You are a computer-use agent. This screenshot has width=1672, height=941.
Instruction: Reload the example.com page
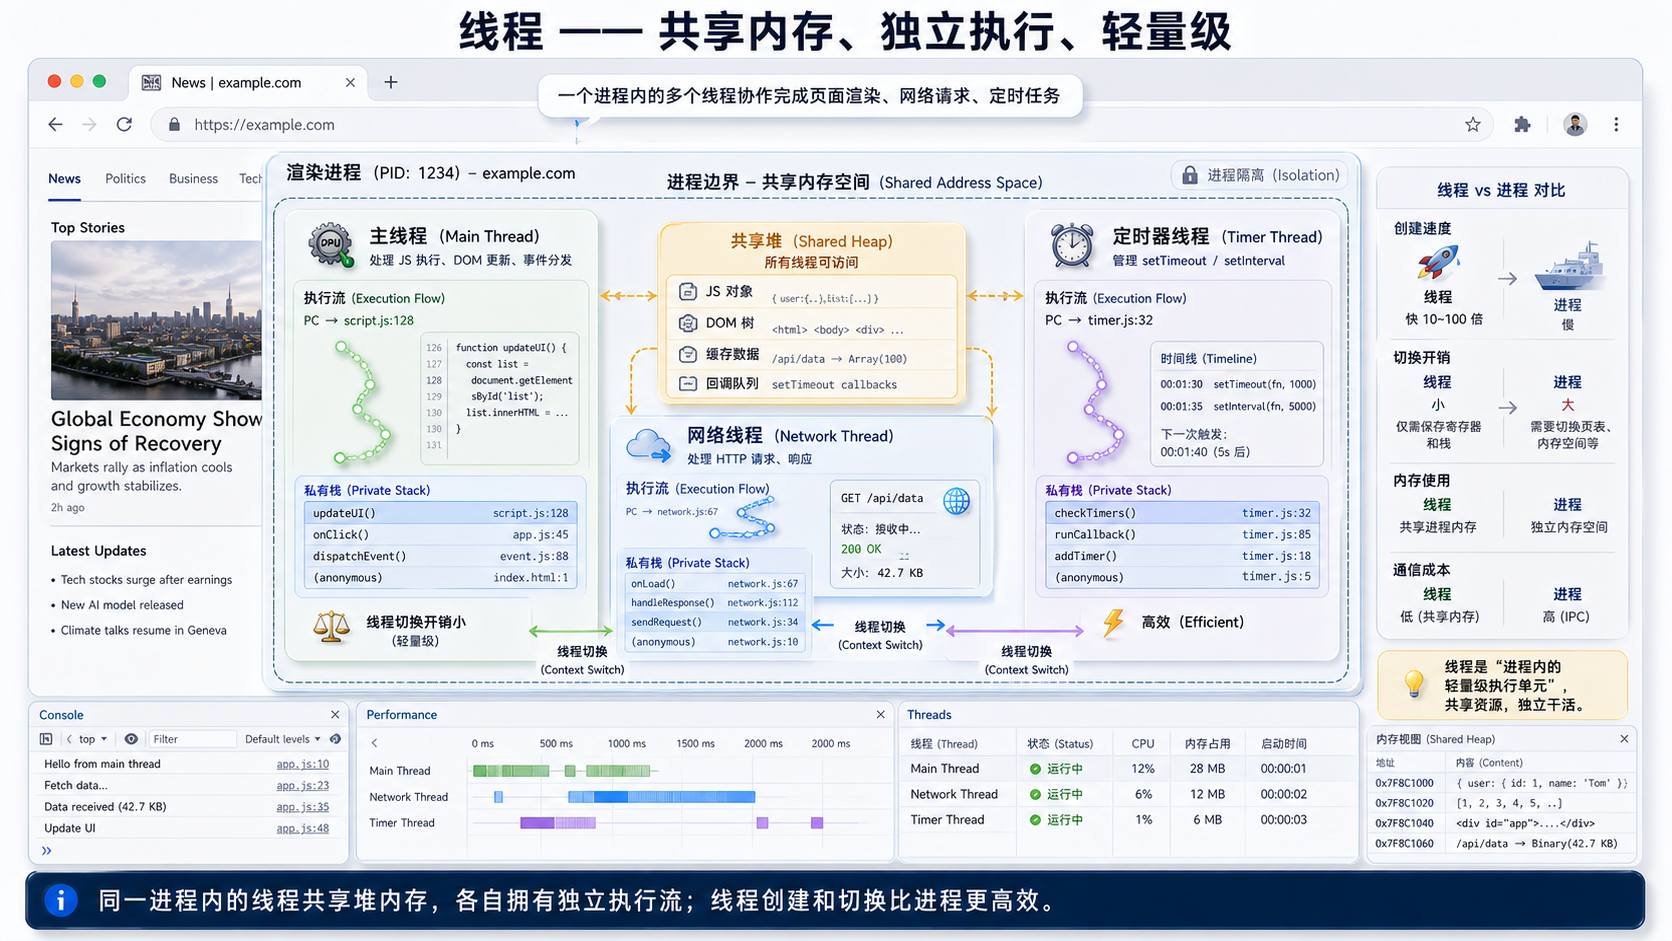click(124, 125)
